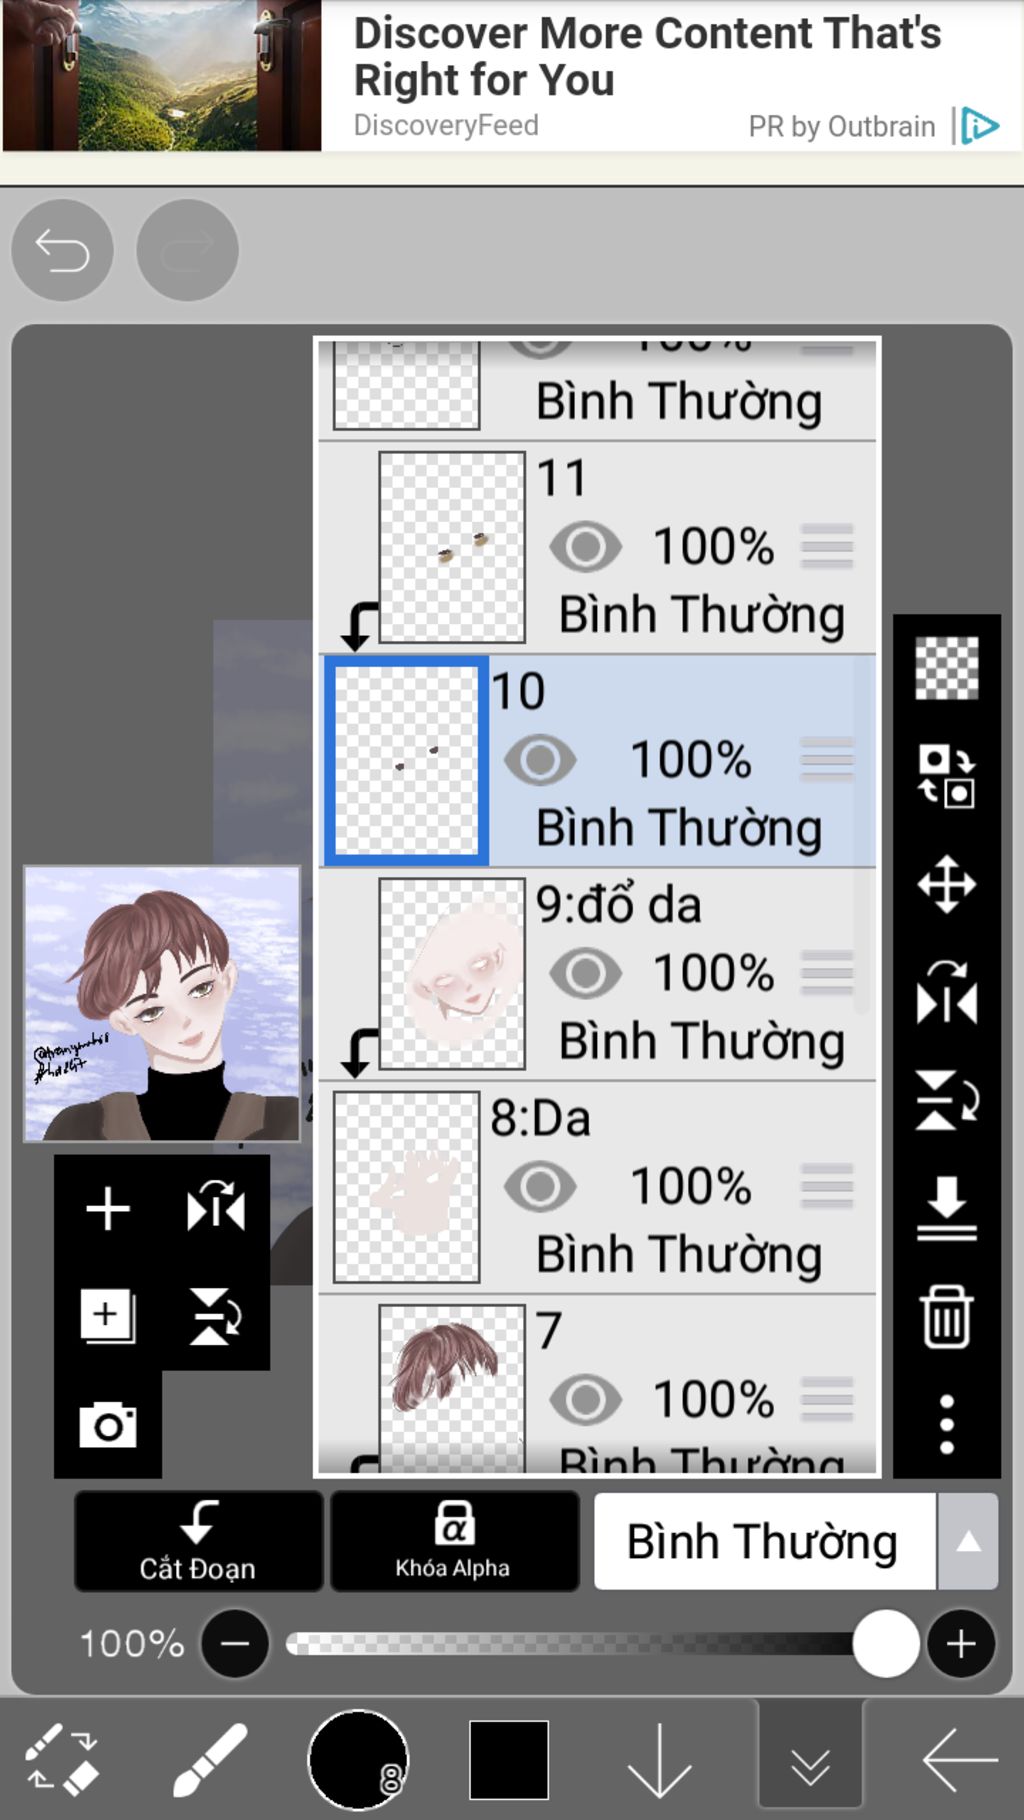Tap the brush/eraser switch tool icon
This screenshot has width=1024, height=1820.
click(x=61, y=1760)
